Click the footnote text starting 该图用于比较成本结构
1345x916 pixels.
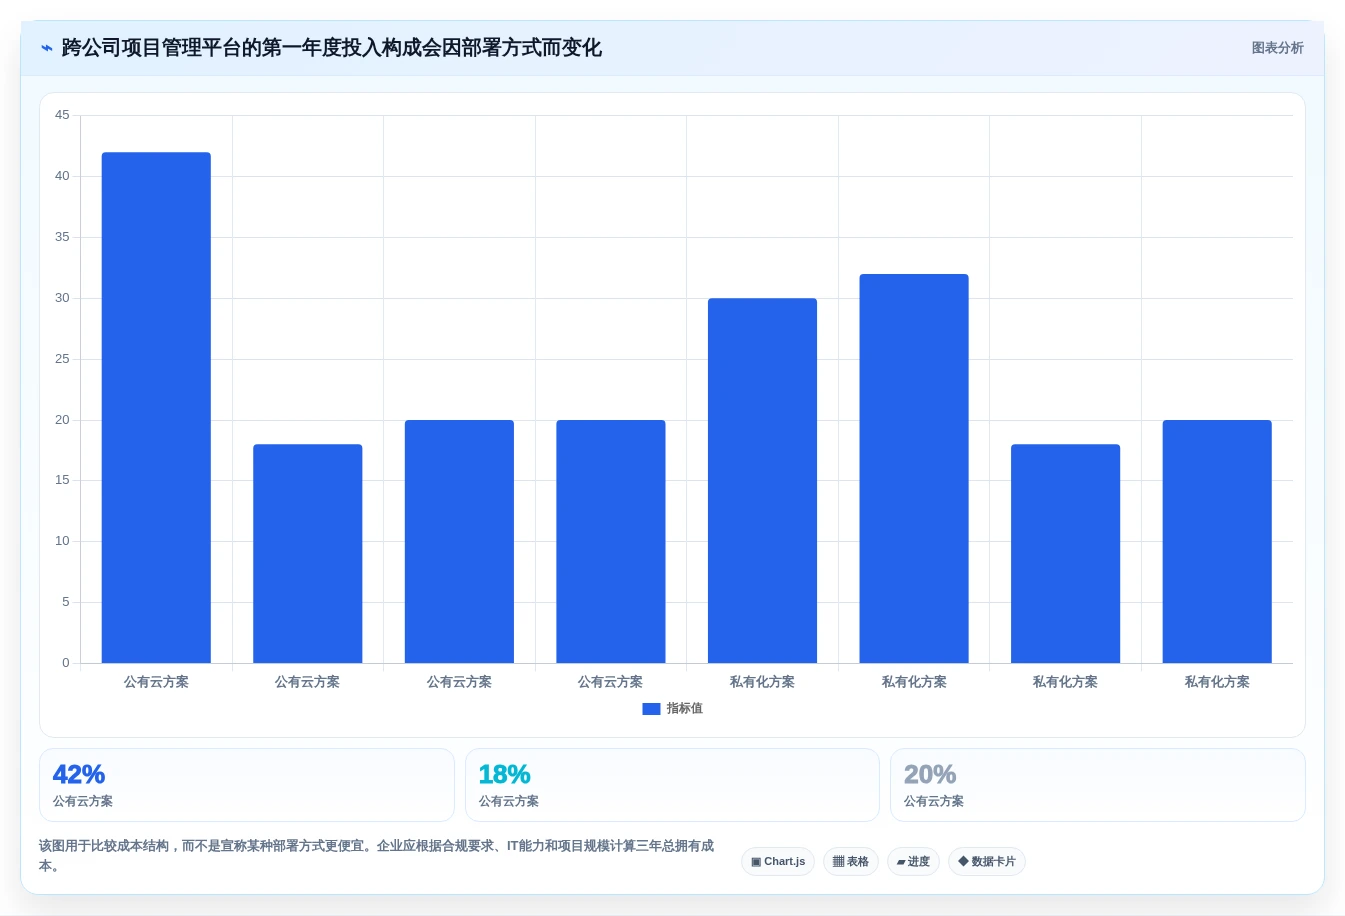[377, 855]
